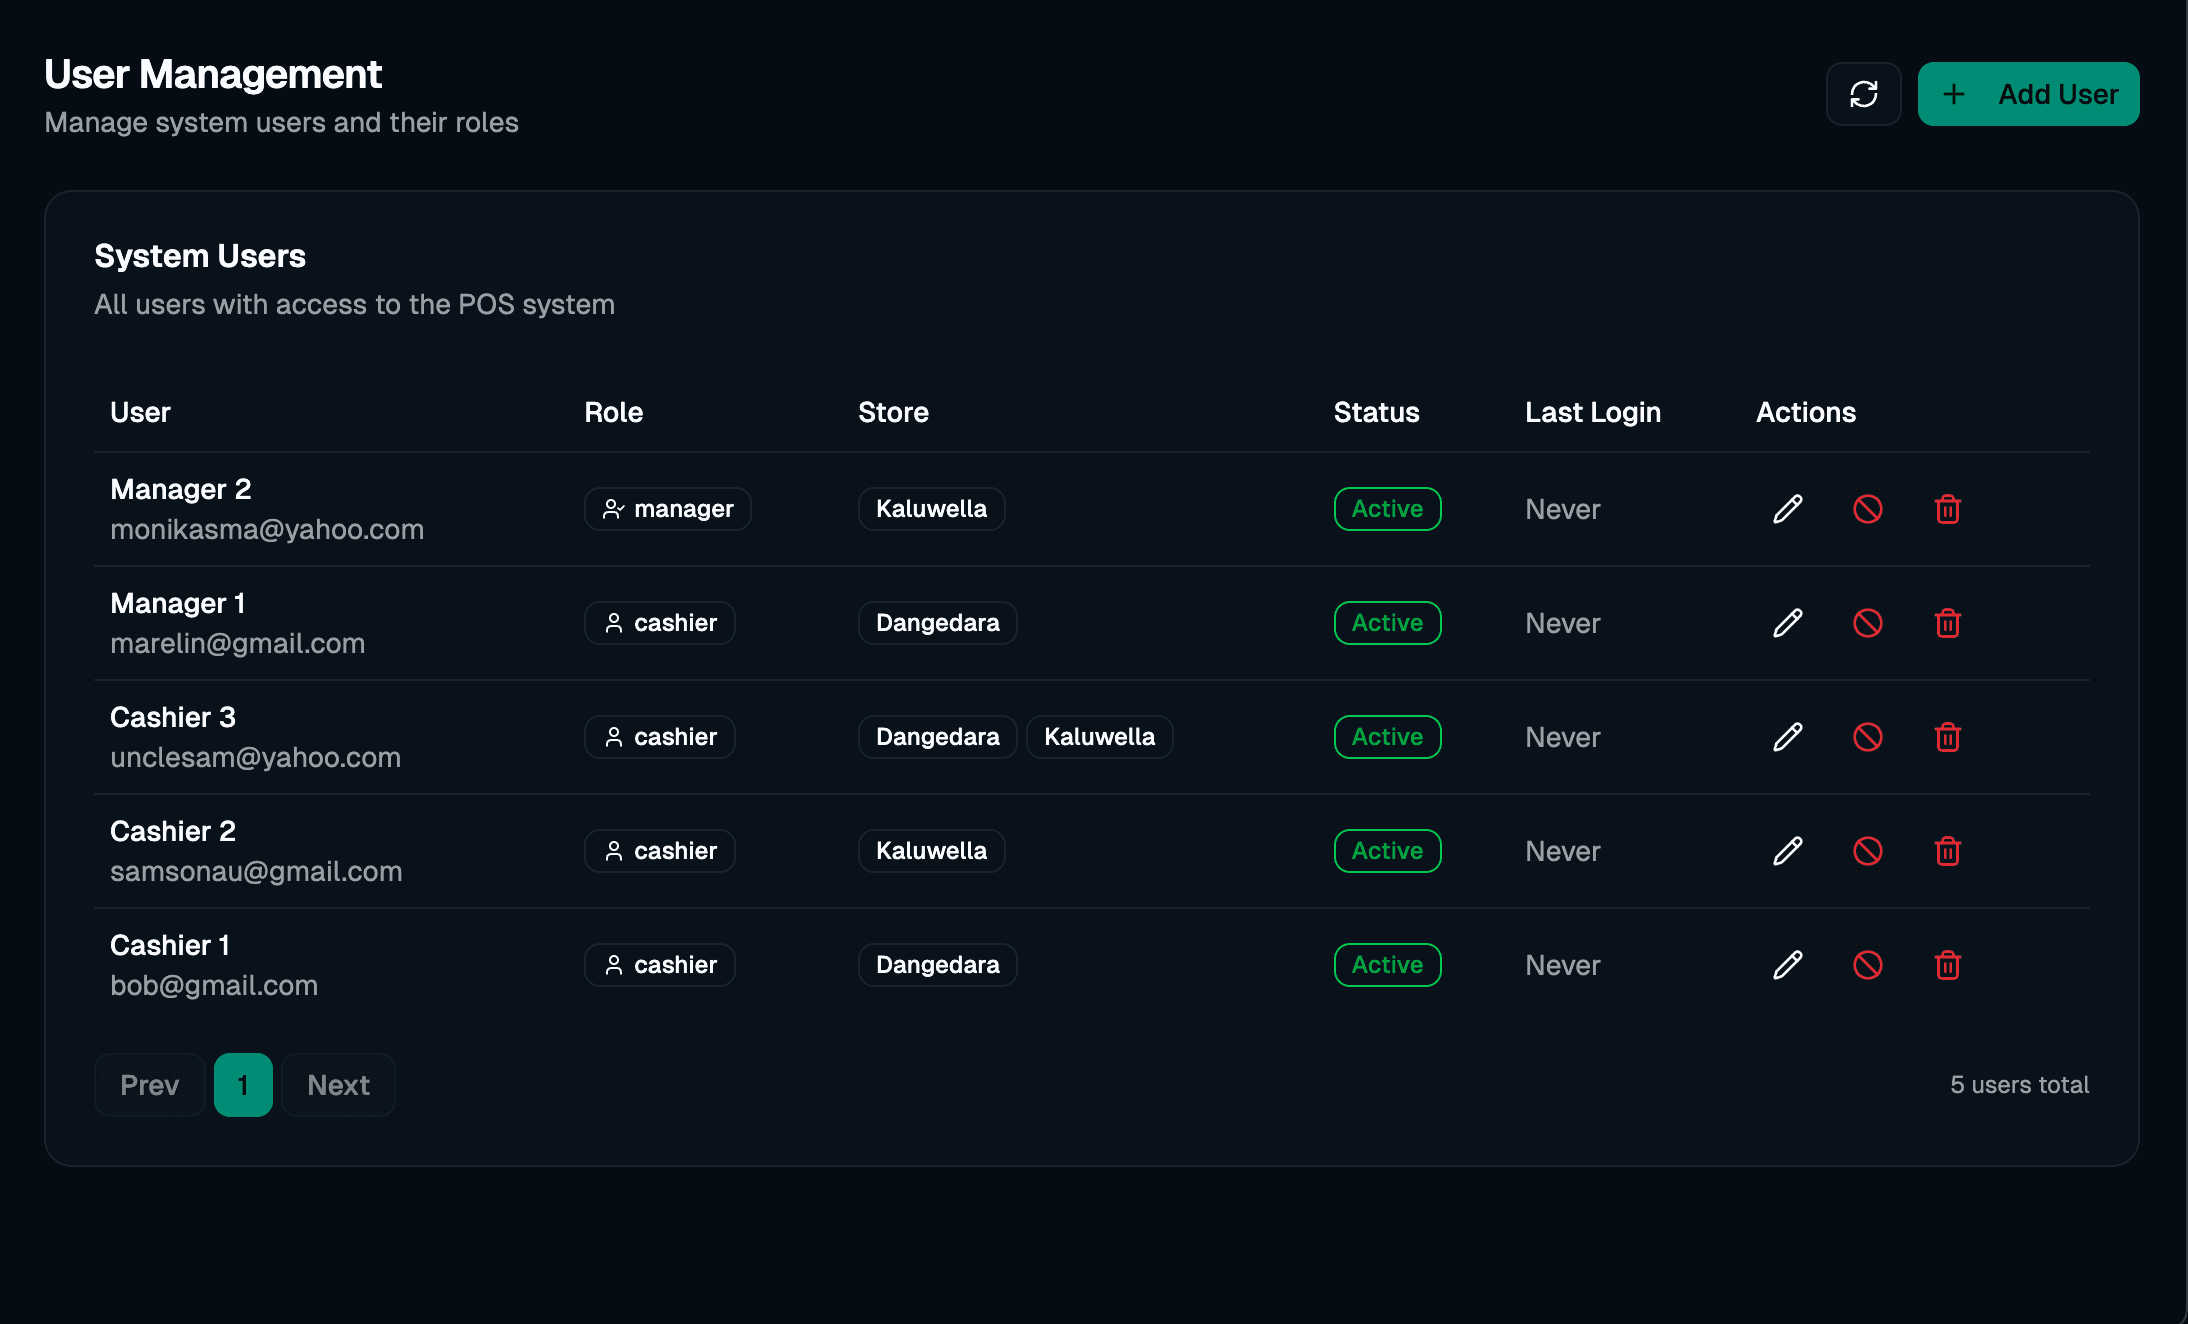
Task: Click the delete trash icon for Cashier 1
Action: click(x=1948, y=965)
